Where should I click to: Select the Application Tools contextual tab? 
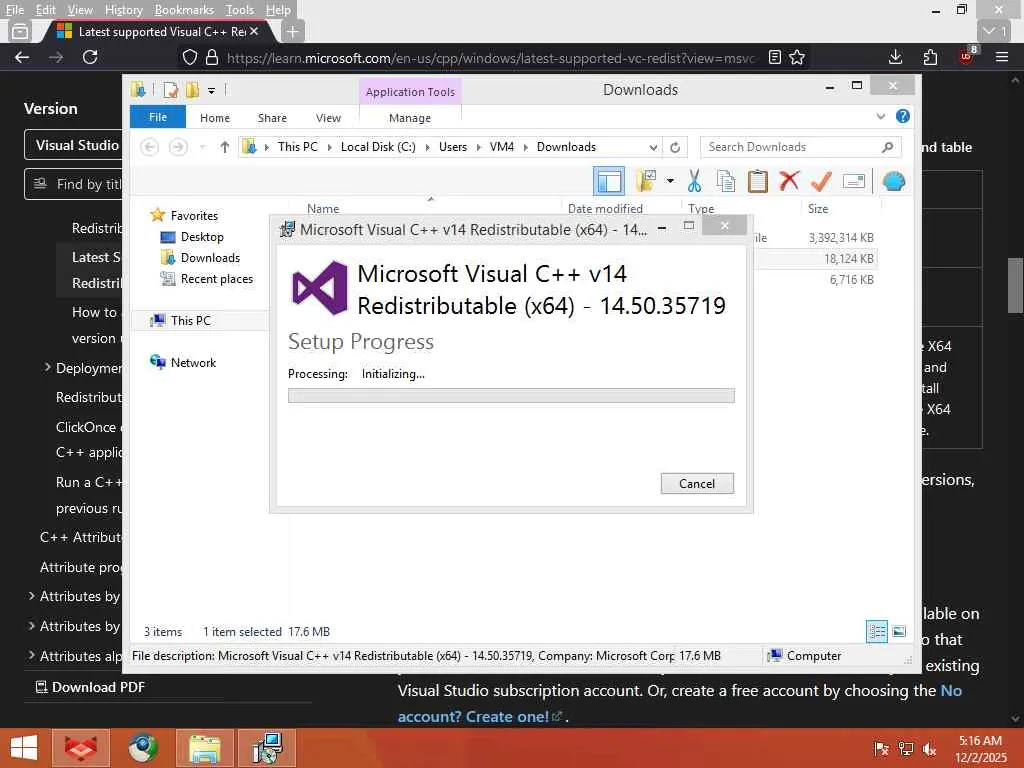click(410, 92)
